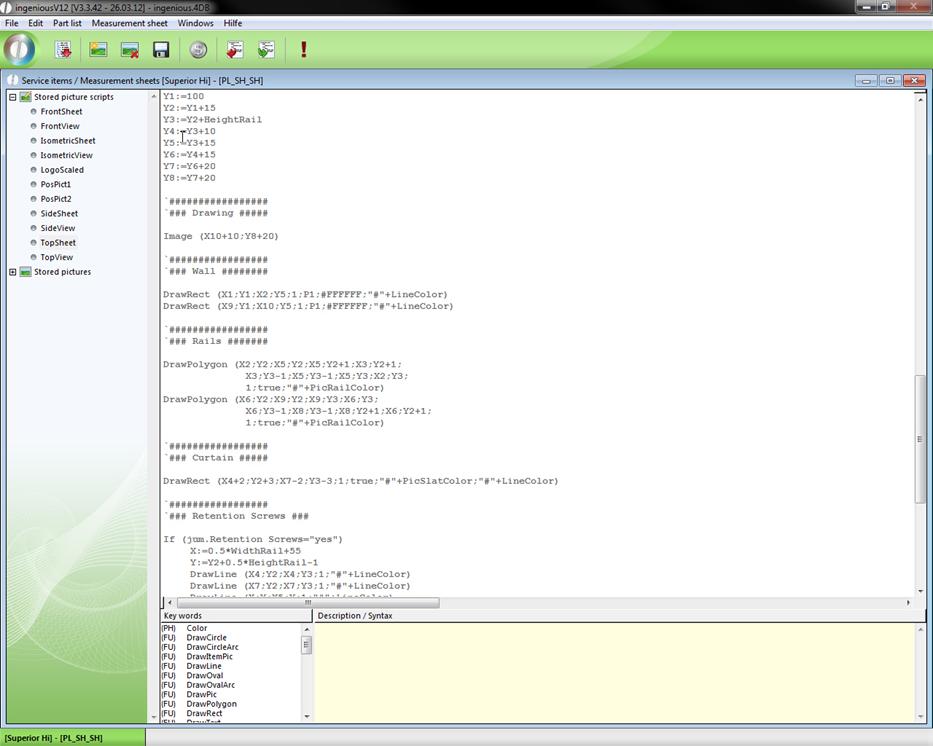
Task: Save using the floppy disk icon
Action: [x=160, y=49]
